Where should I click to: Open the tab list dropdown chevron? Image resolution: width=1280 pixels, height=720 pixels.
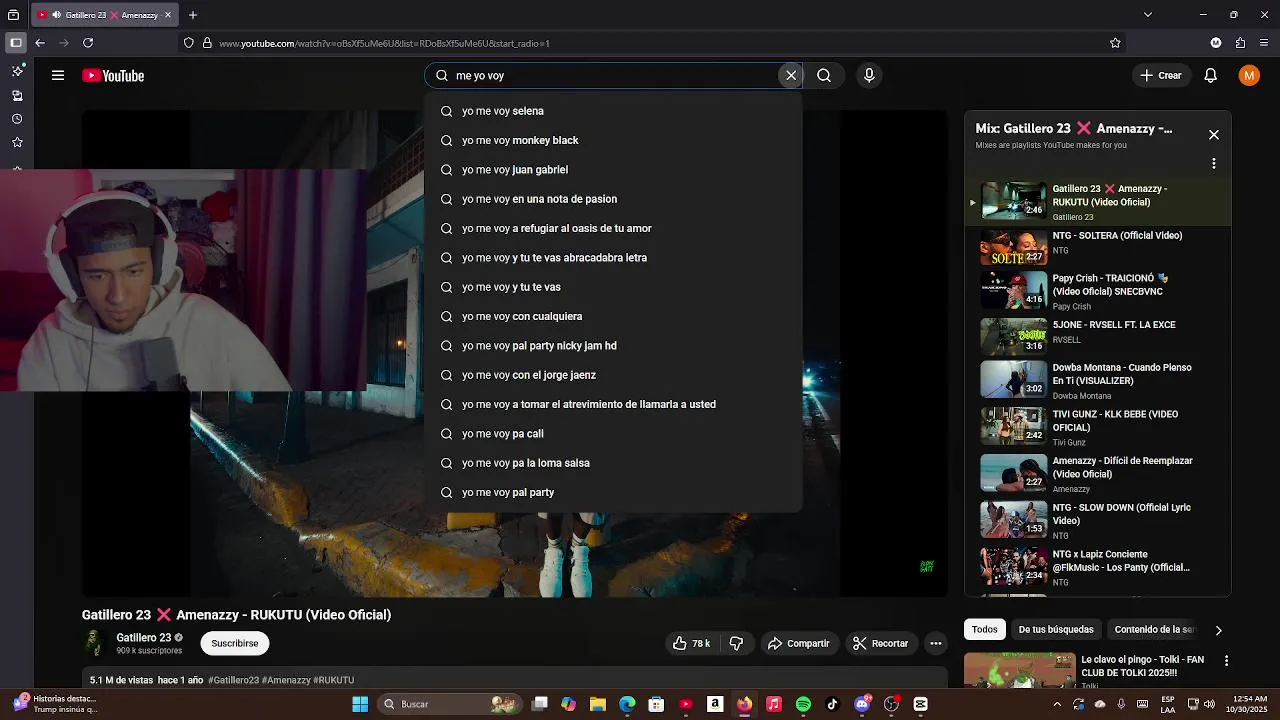tap(1148, 15)
